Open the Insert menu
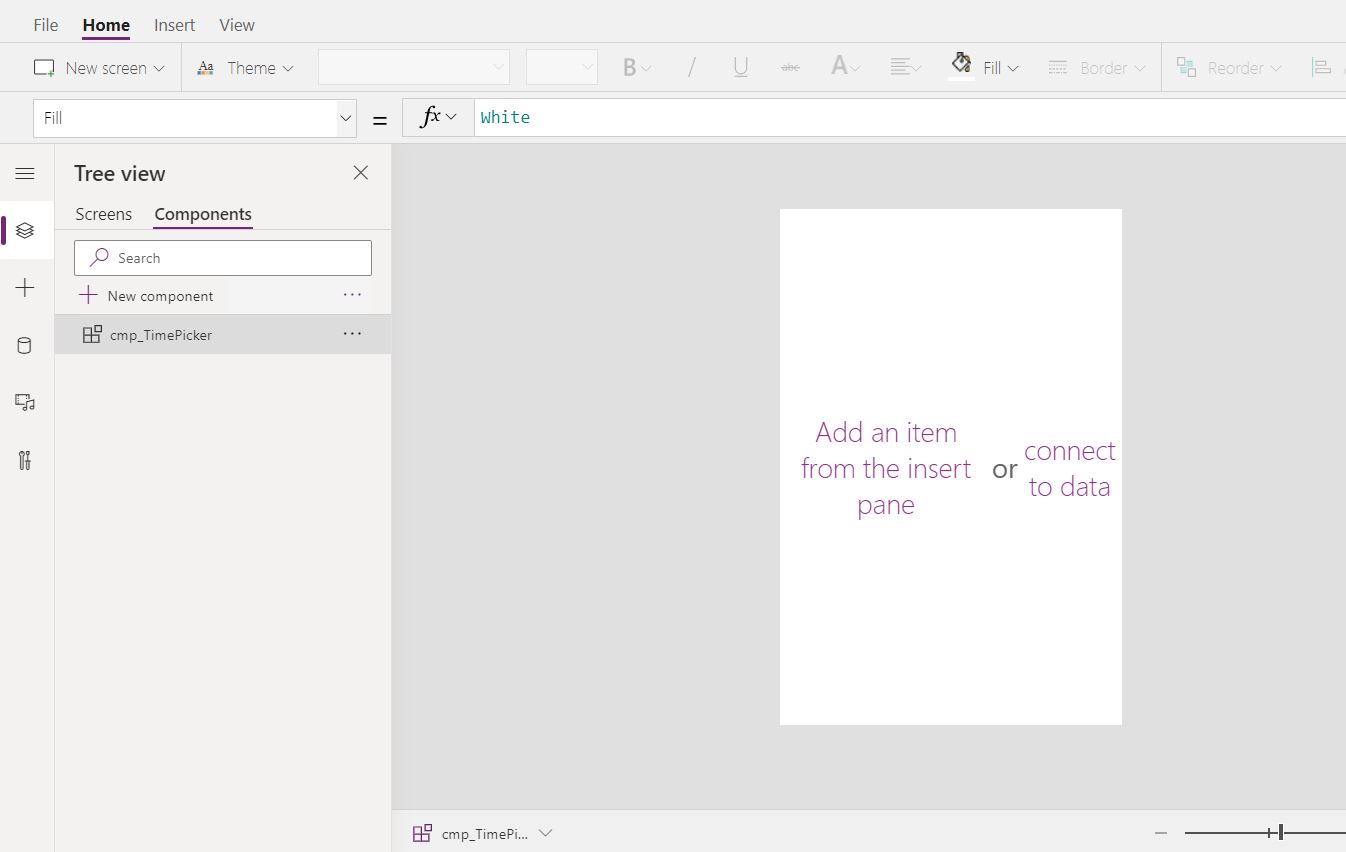 pos(174,25)
